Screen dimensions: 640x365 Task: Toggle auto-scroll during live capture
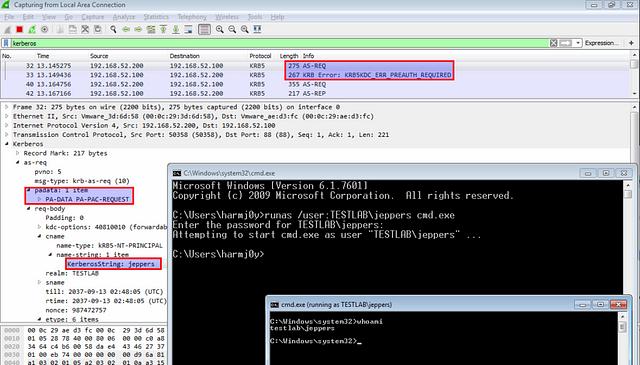(x=188, y=29)
